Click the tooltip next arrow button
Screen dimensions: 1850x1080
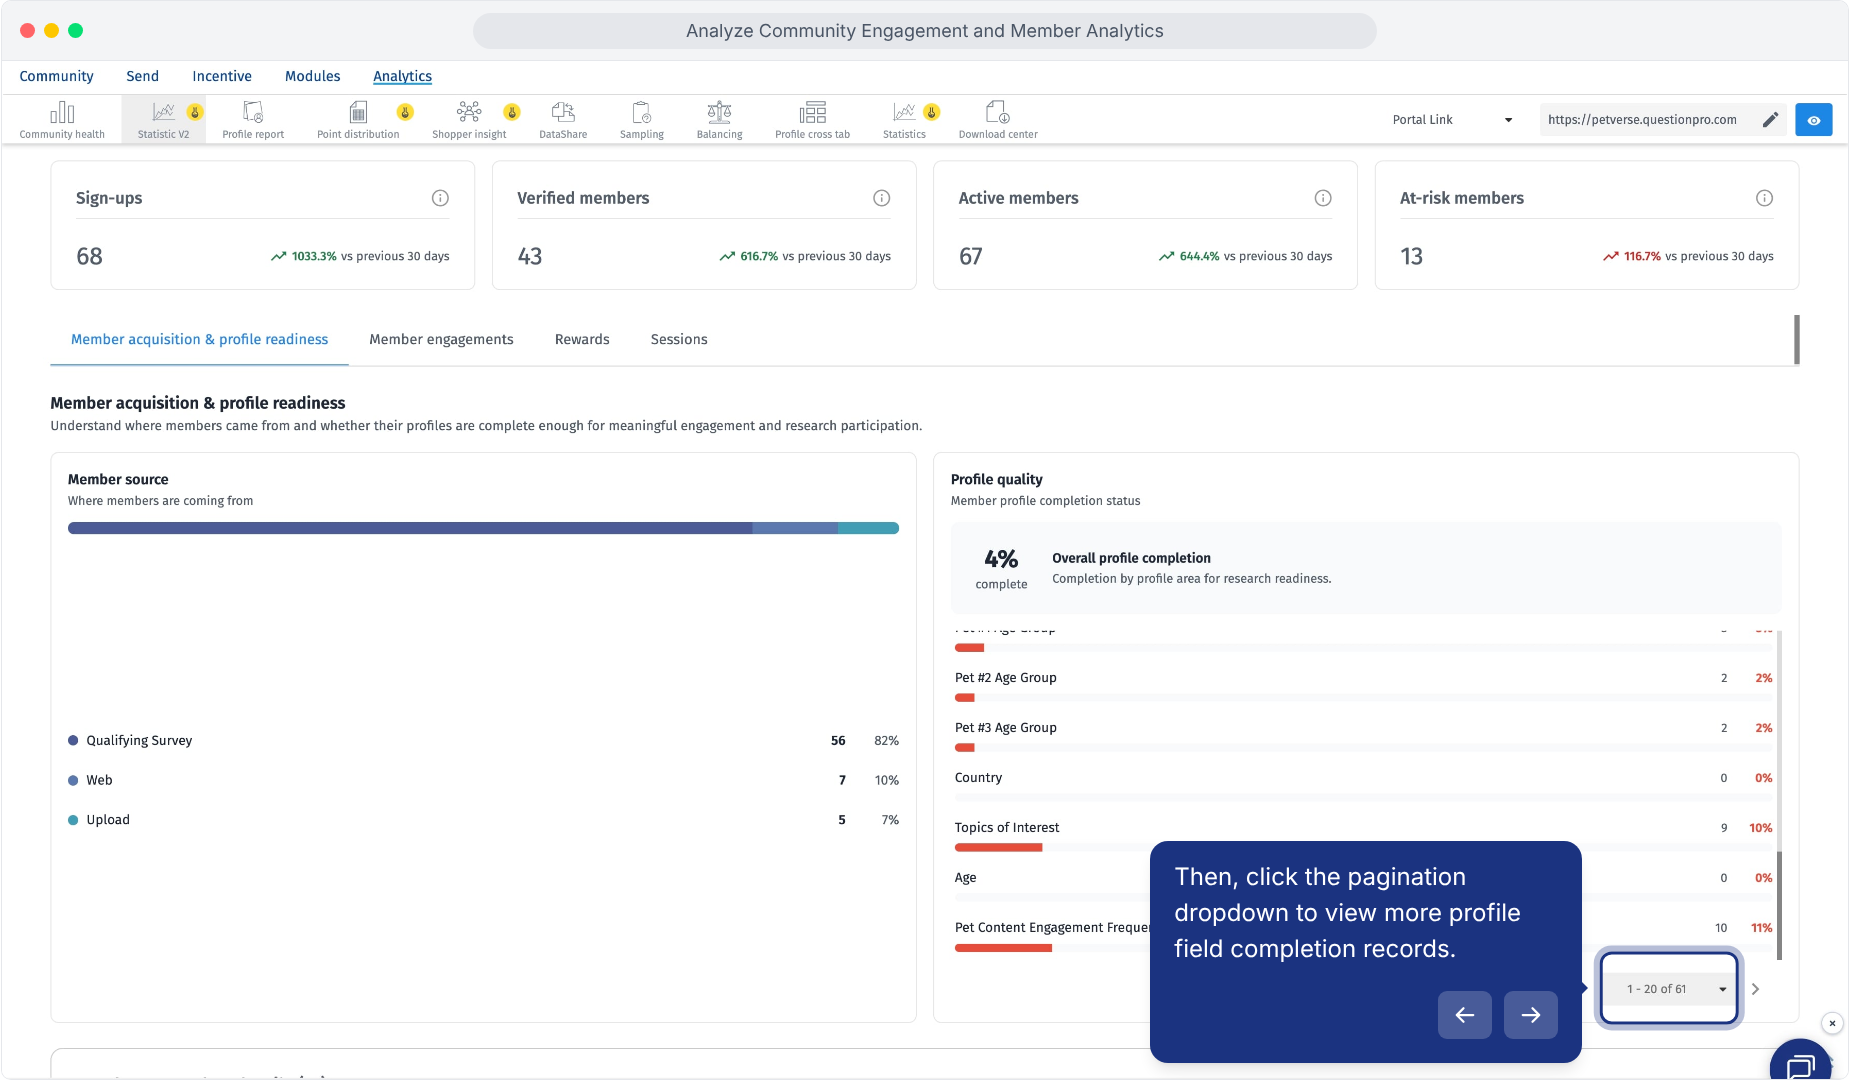(1531, 1015)
